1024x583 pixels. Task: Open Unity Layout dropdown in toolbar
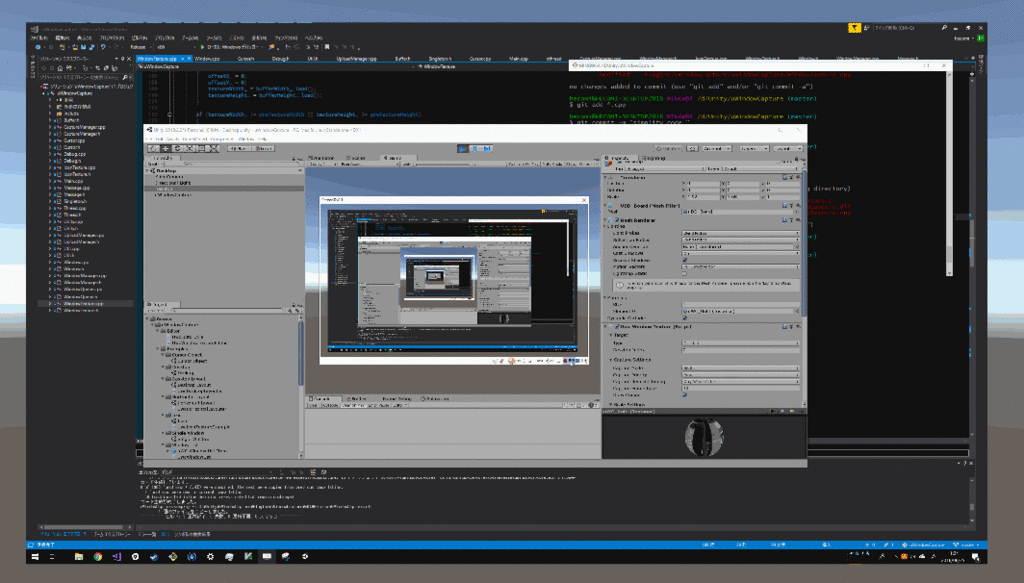coord(788,149)
